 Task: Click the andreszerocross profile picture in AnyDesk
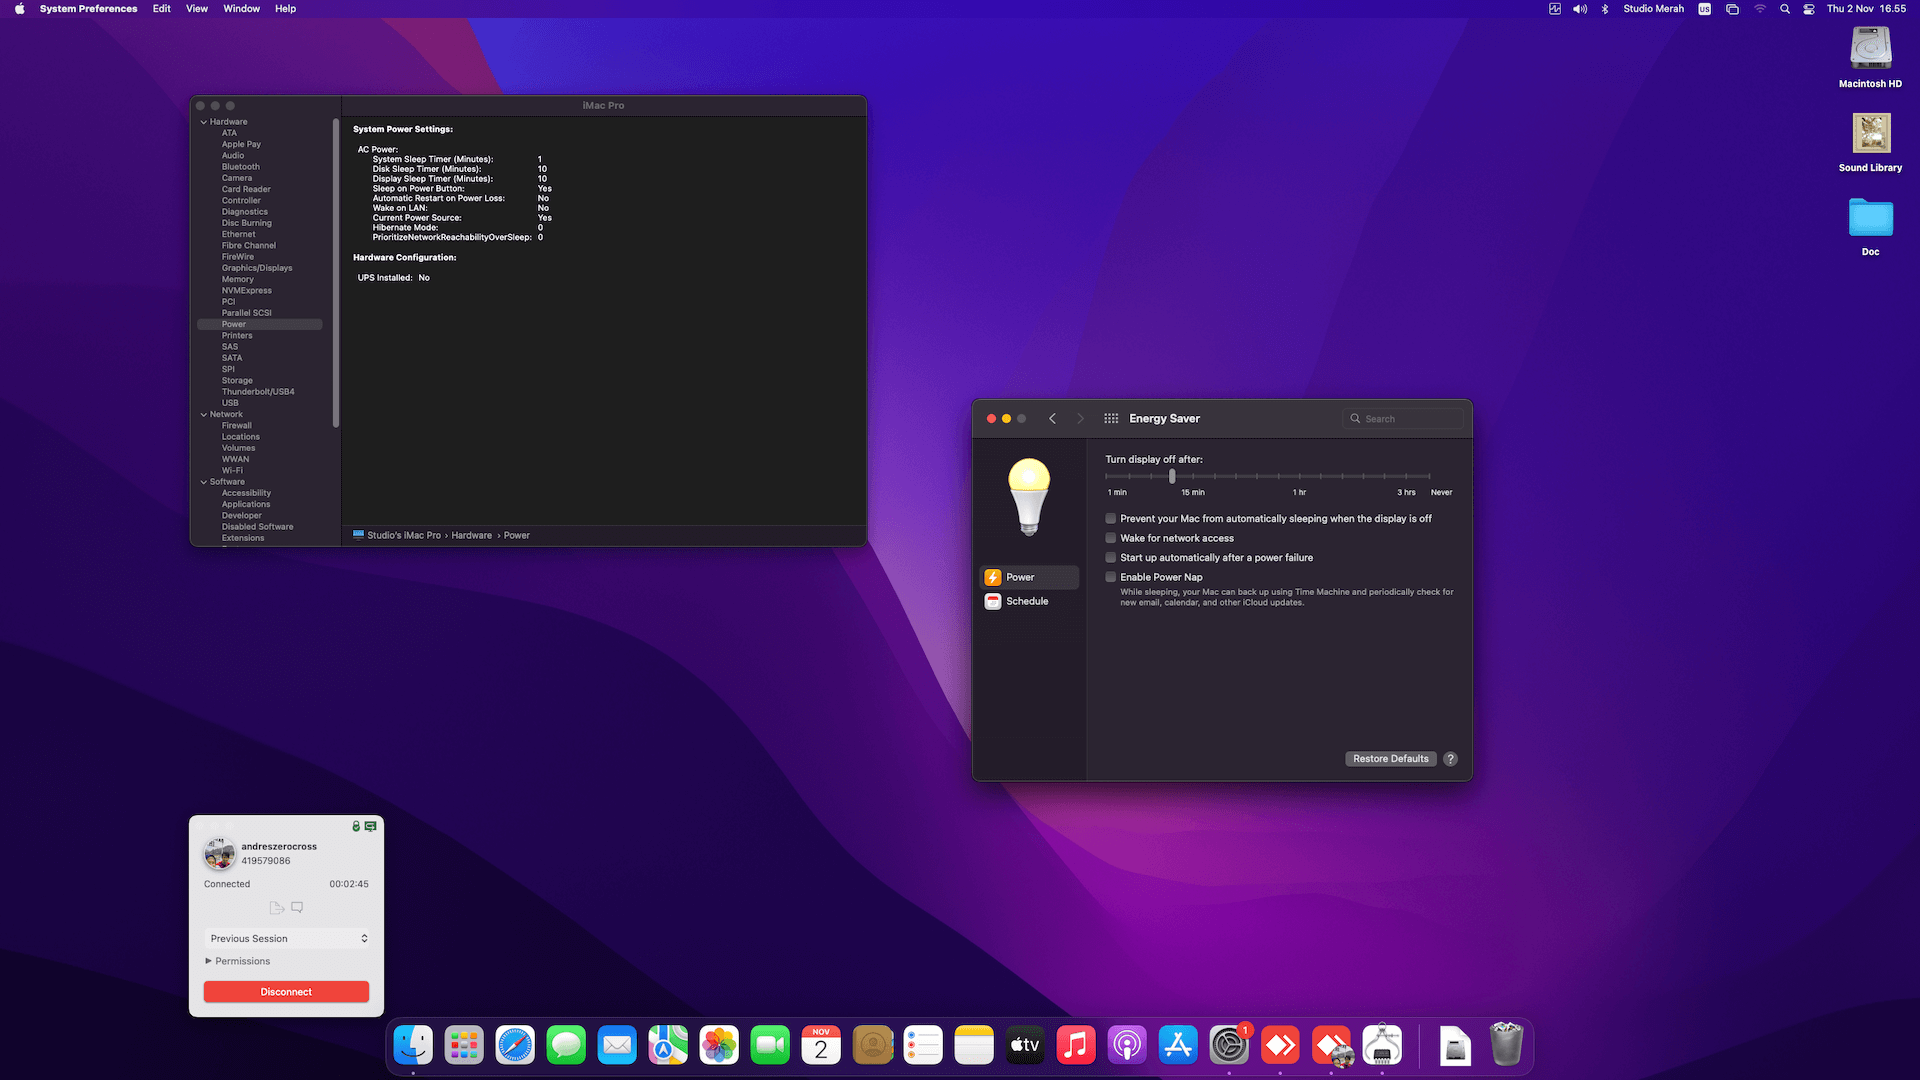click(x=219, y=854)
